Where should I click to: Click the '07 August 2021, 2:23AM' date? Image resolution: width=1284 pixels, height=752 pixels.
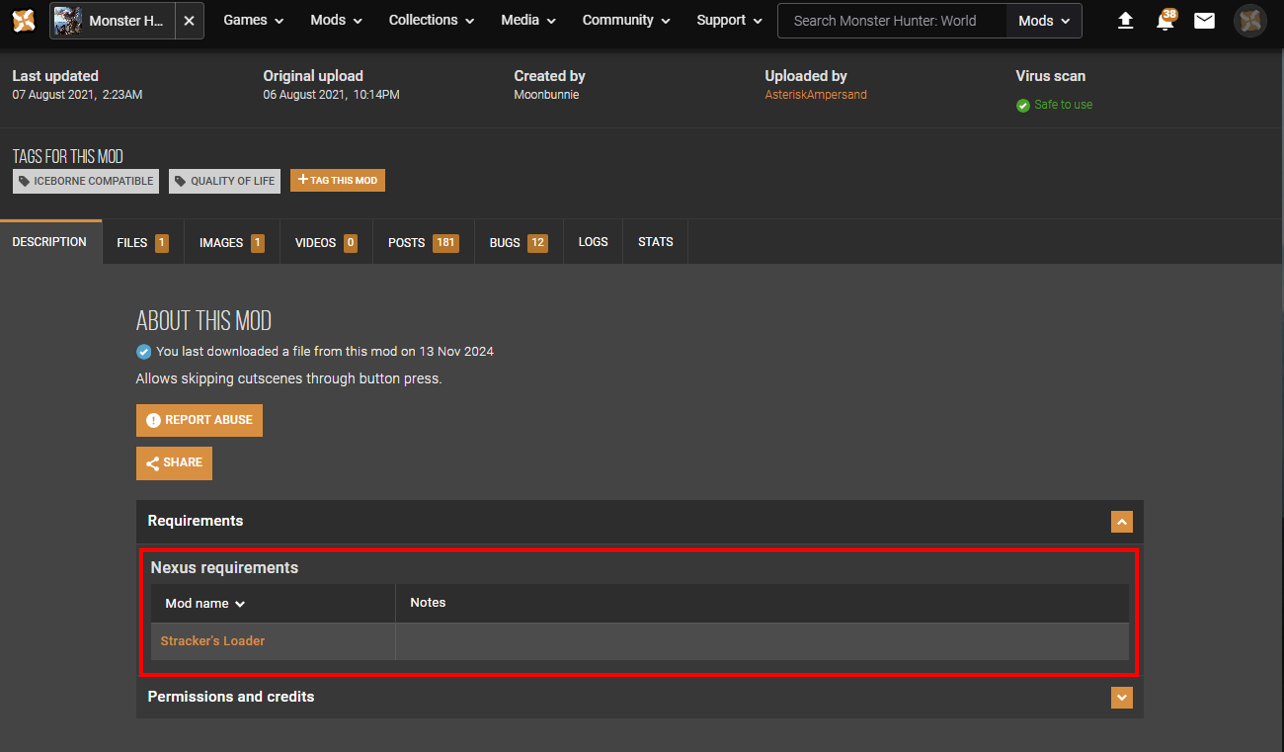click(77, 95)
